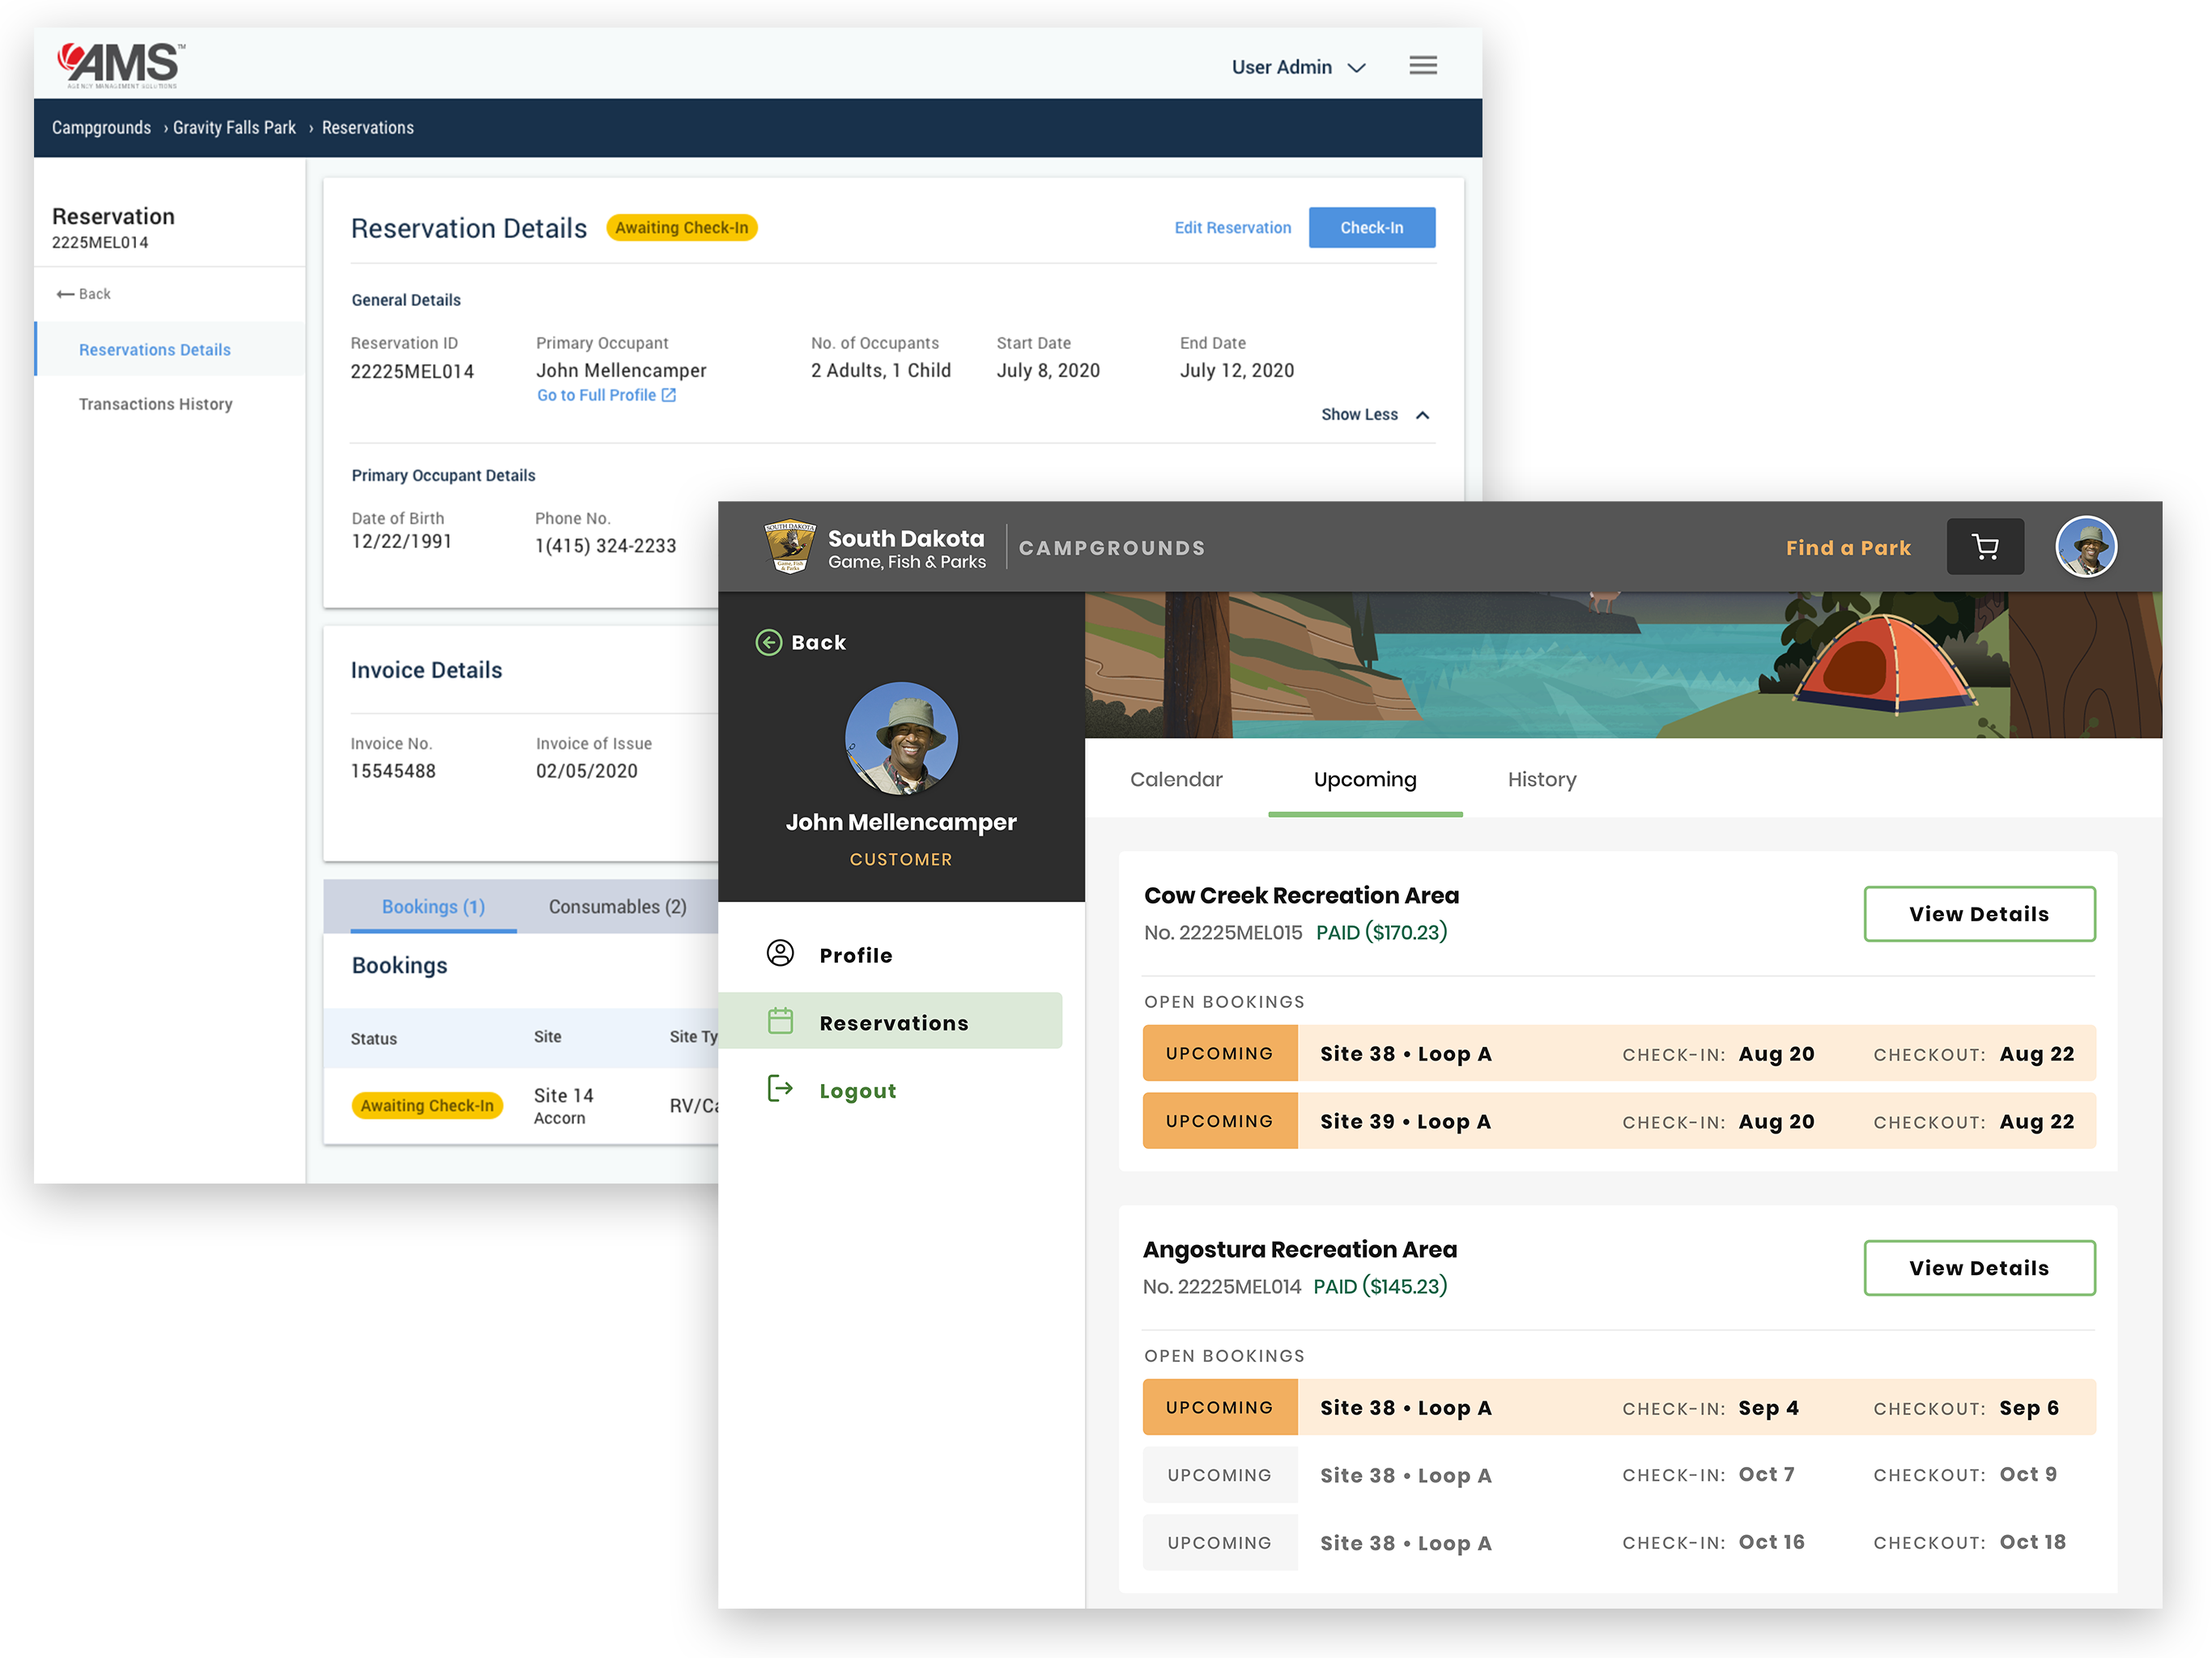Select the Upcoming tab

click(1365, 780)
